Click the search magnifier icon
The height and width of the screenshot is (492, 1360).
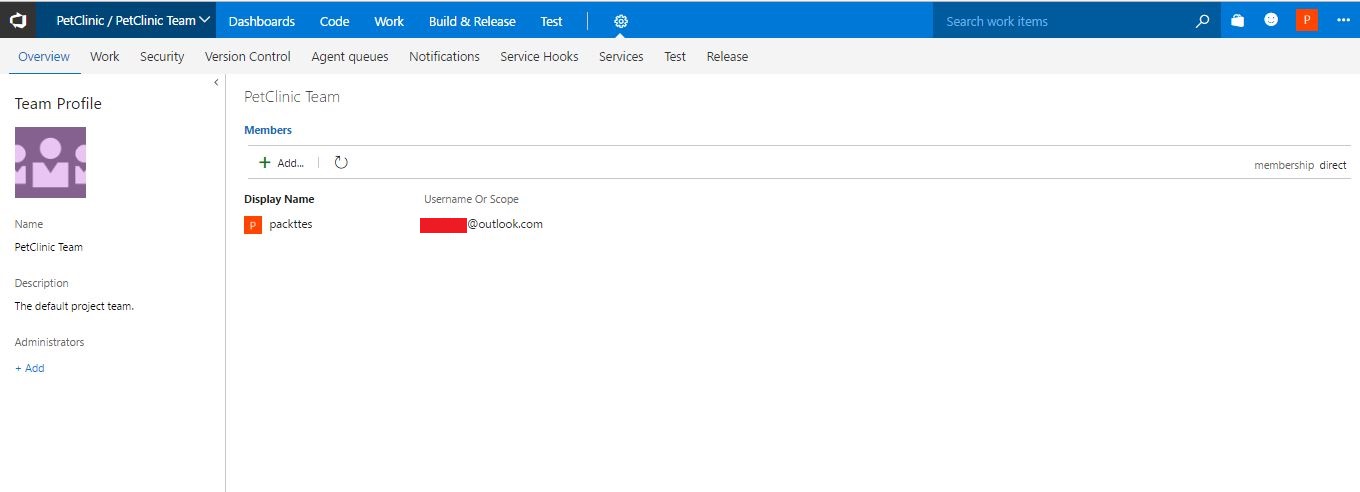(x=1203, y=20)
